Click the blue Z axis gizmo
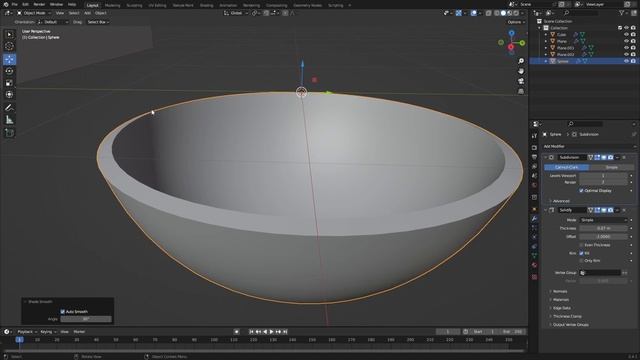 click(x=511, y=33)
